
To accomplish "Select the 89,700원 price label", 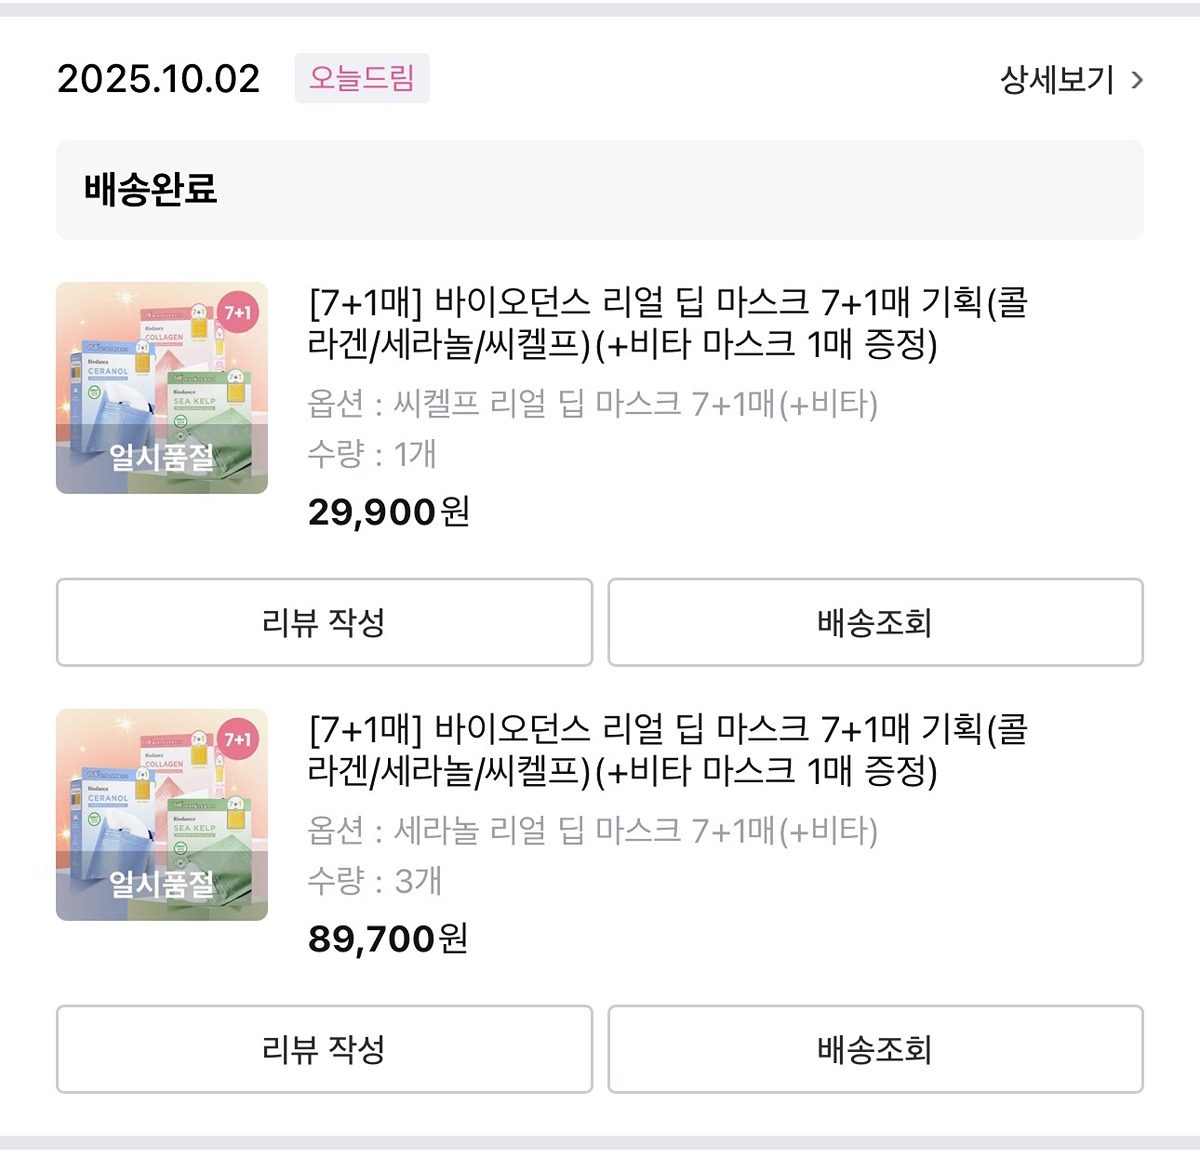I will pyautogui.click(x=388, y=939).
